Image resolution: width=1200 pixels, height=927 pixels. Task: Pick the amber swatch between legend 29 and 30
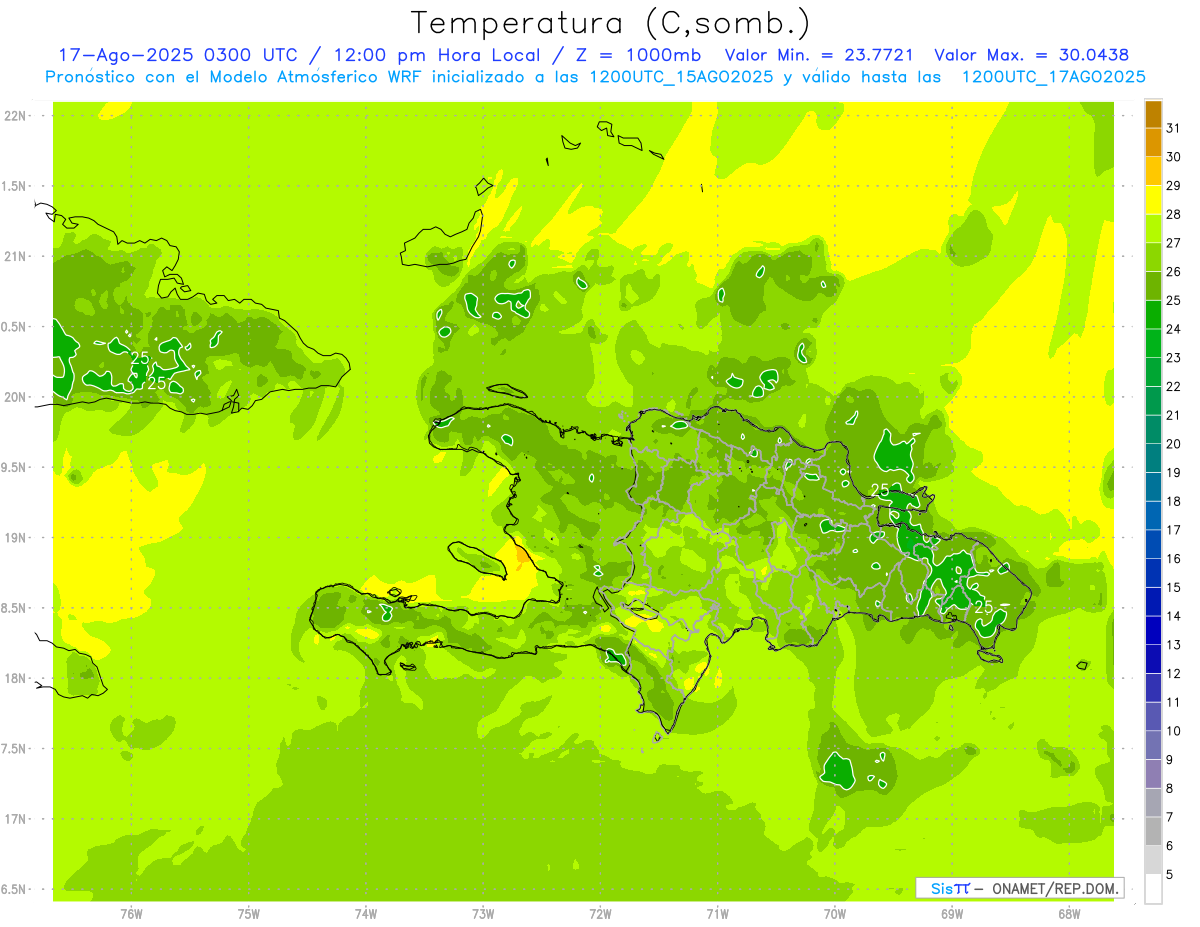pos(1153,172)
